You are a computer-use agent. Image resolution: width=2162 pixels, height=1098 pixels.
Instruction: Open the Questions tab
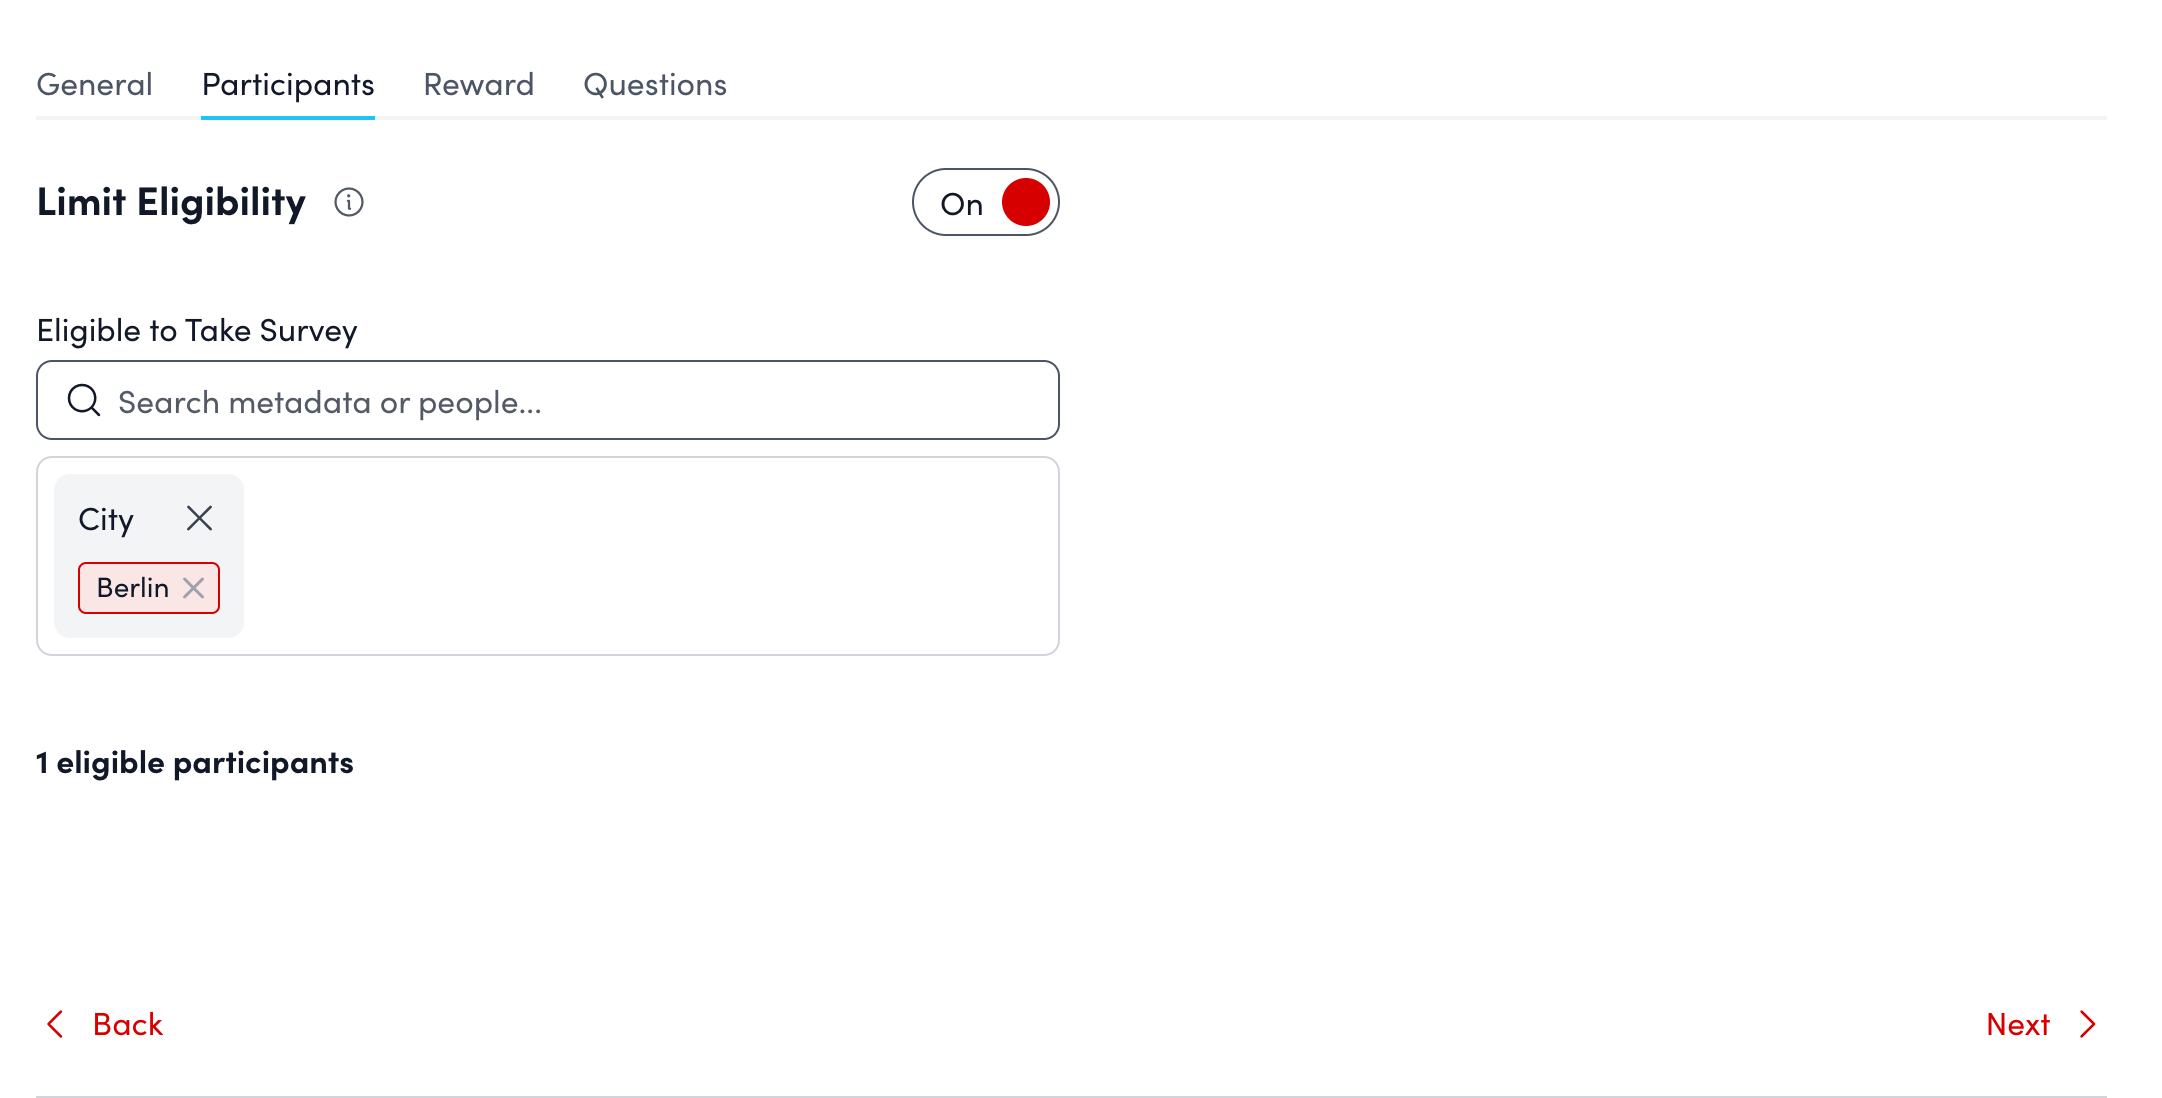[655, 84]
